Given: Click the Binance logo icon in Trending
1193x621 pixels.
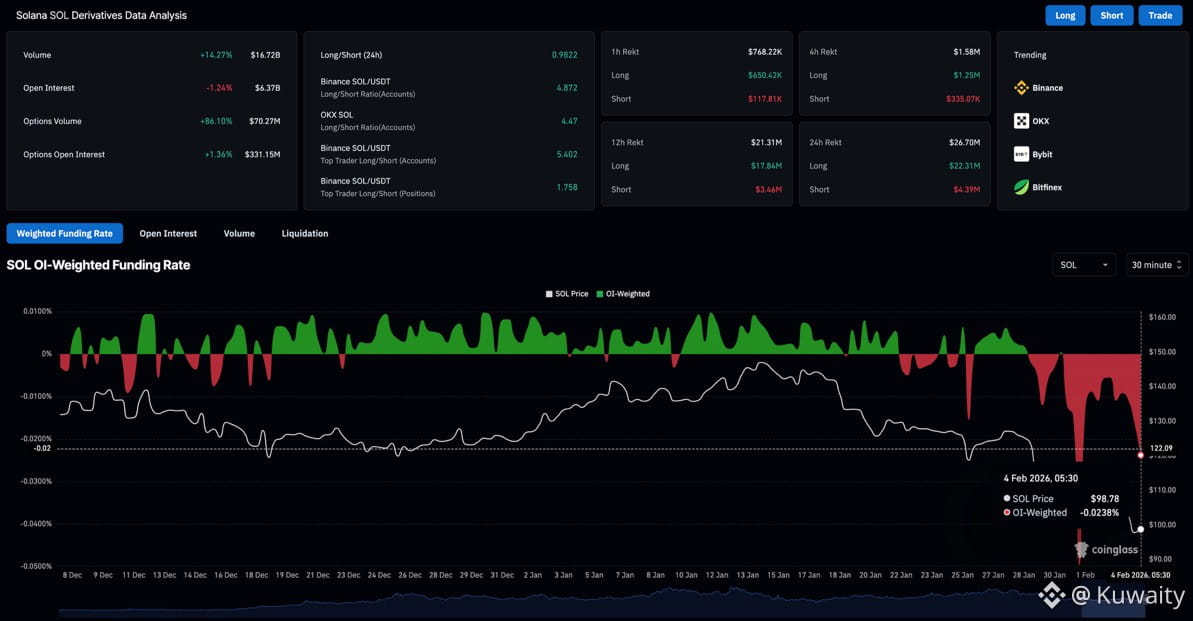Looking at the screenshot, I should tap(1021, 88).
